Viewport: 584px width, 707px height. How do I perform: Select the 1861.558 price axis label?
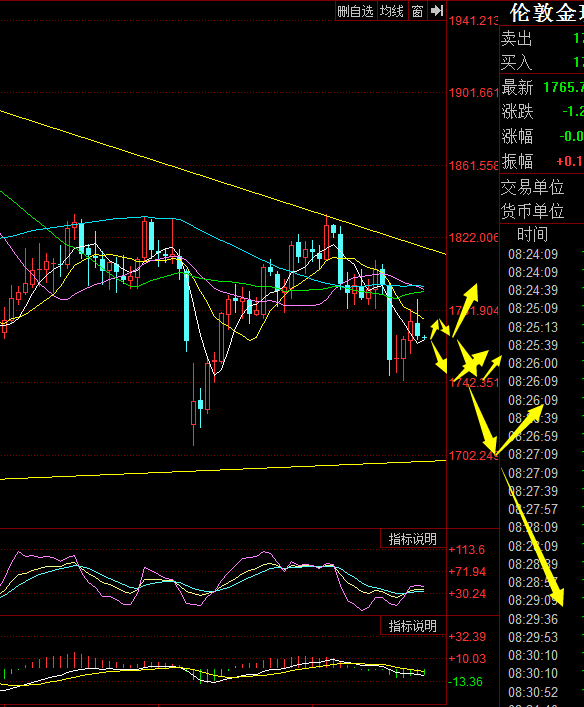pos(474,166)
